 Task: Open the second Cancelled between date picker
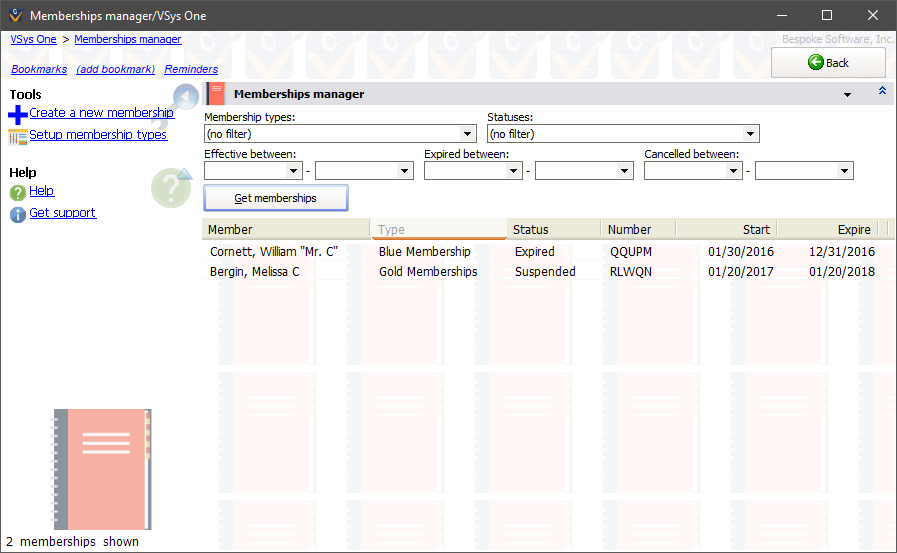844,171
